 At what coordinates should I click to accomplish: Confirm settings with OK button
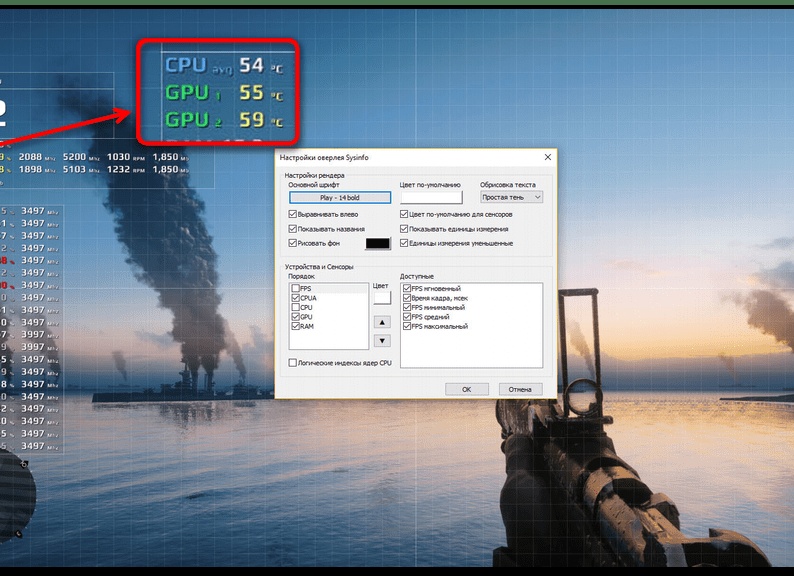467,389
